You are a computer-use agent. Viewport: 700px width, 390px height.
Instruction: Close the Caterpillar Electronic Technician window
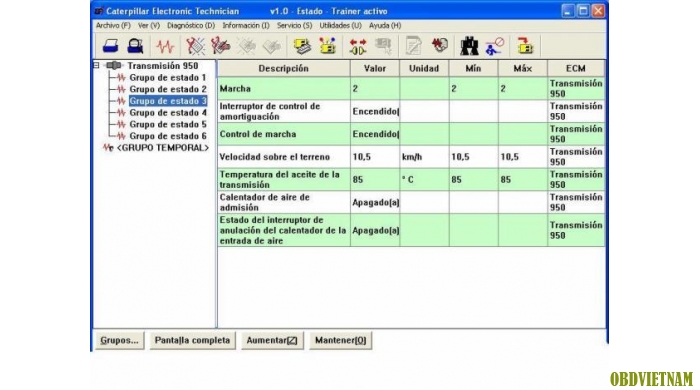point(598,11)
